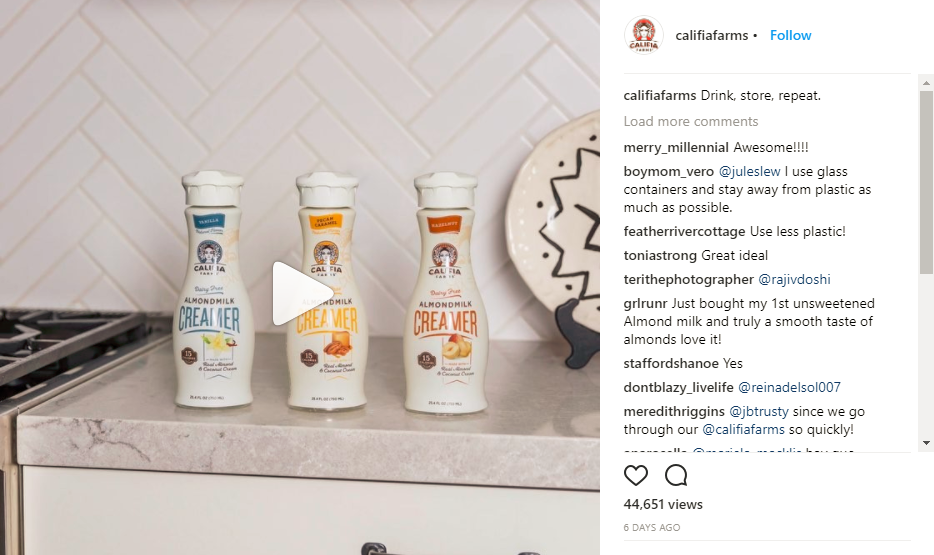Load more comments
934x555 pixels.
(690, 121)
